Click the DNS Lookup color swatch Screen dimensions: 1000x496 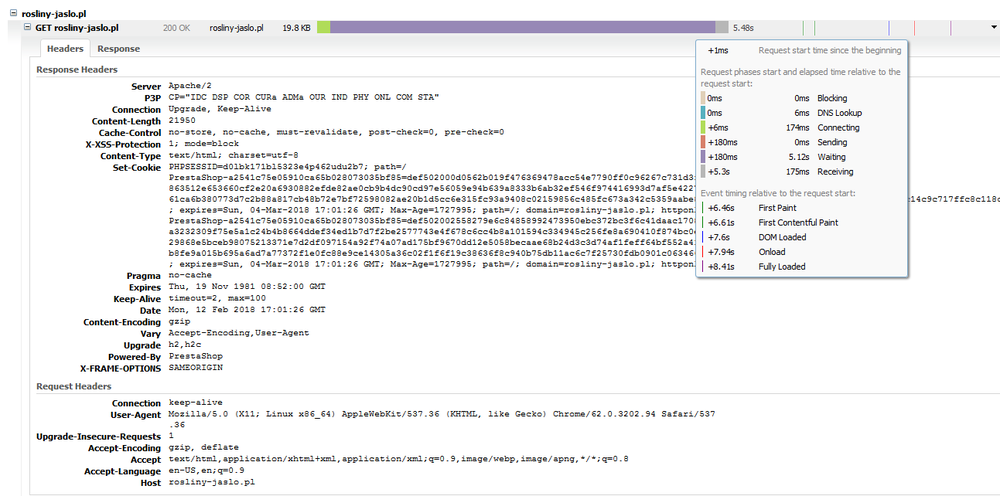[x=703, y=113]
